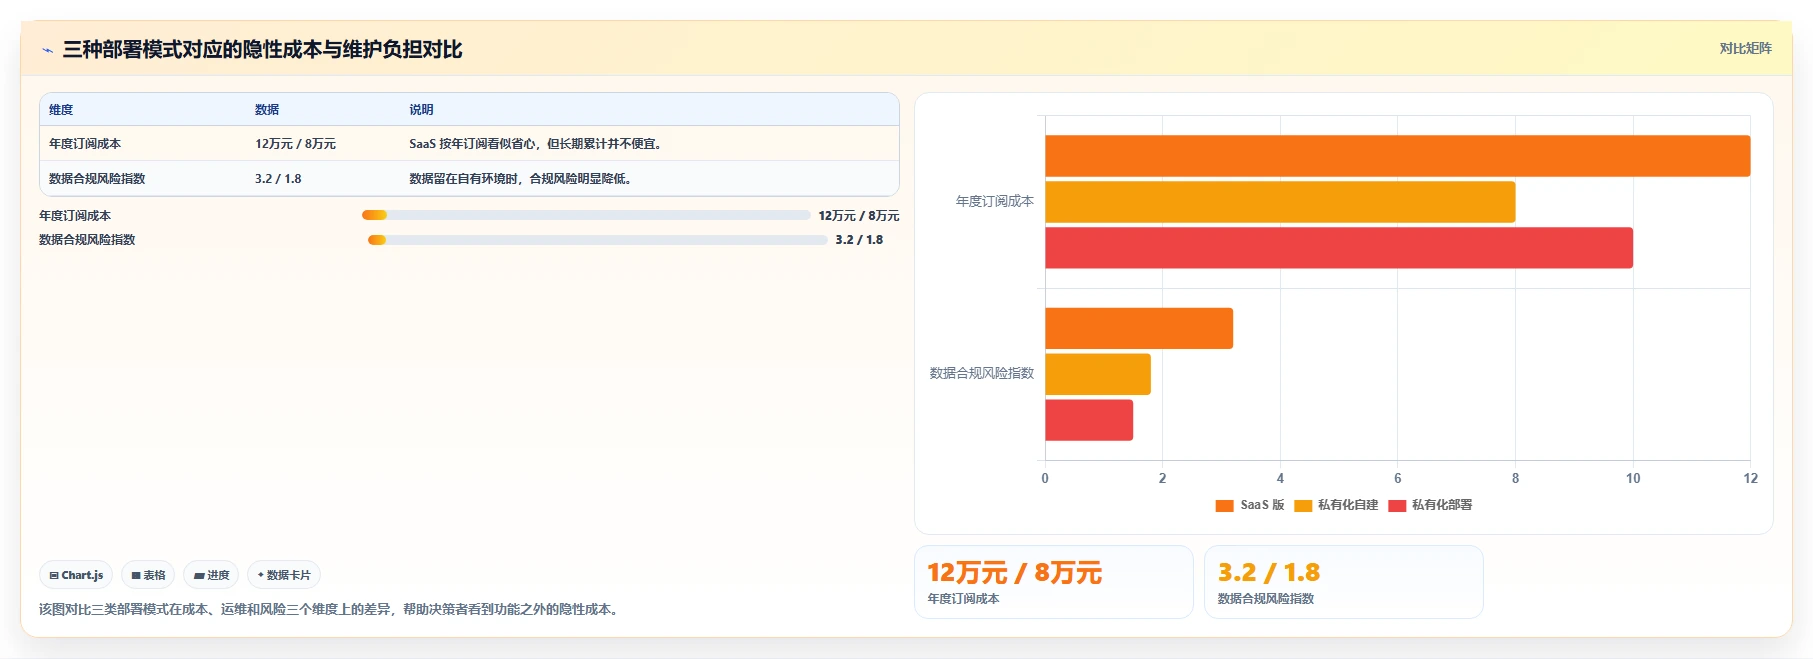Click the yellow 私有化自建 bar for 年度订阅成本
1813x659 pixels.
pos(1280,202)
